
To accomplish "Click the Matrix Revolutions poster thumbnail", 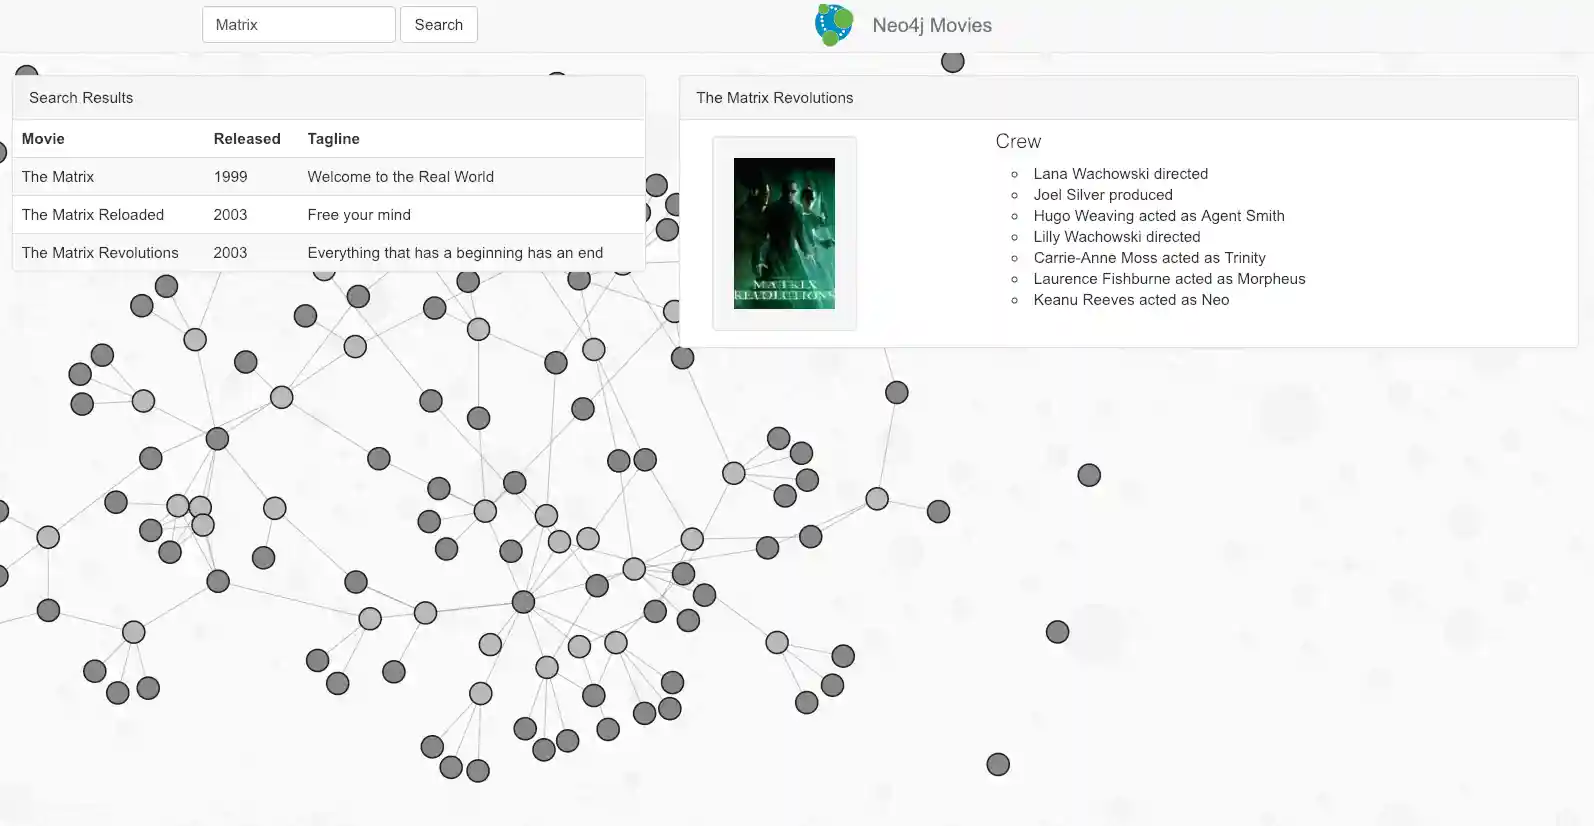I will click(784, 233).
